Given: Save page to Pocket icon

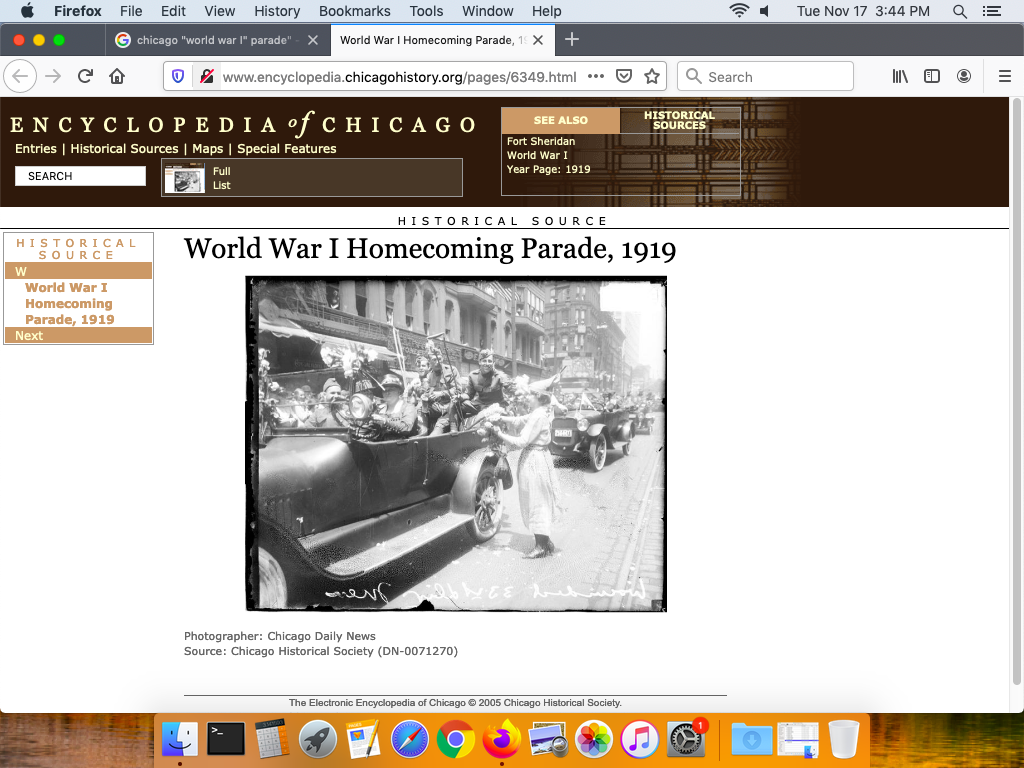Looking at the screenshot, I should (624, 77).
